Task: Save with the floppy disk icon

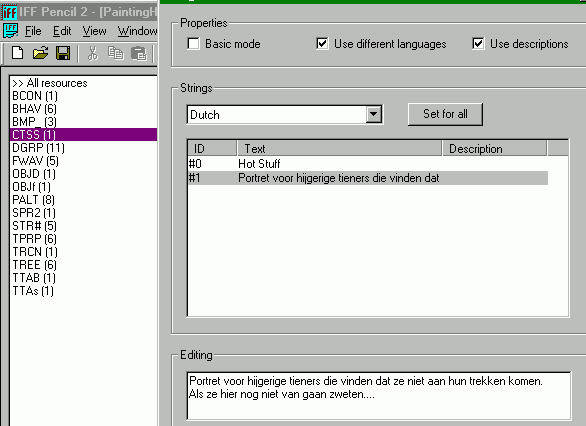Action: coord(63,53)
